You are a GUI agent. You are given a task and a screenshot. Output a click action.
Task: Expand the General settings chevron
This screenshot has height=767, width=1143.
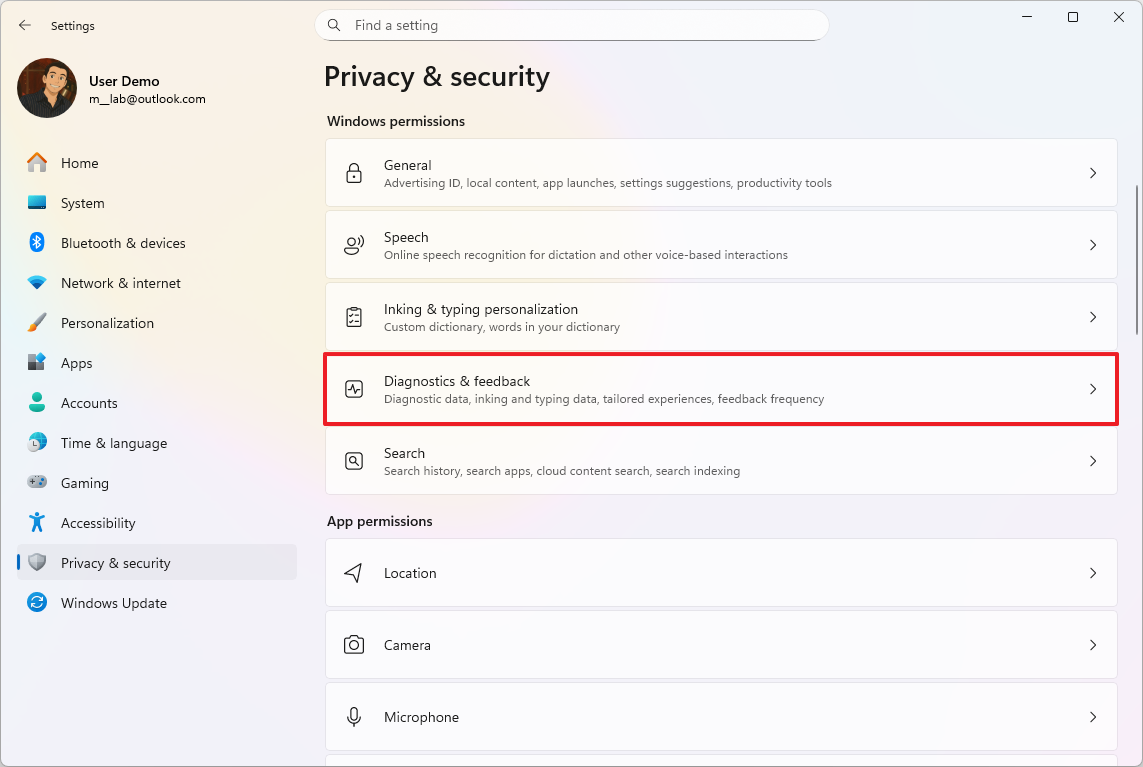tap(1093, 173)
